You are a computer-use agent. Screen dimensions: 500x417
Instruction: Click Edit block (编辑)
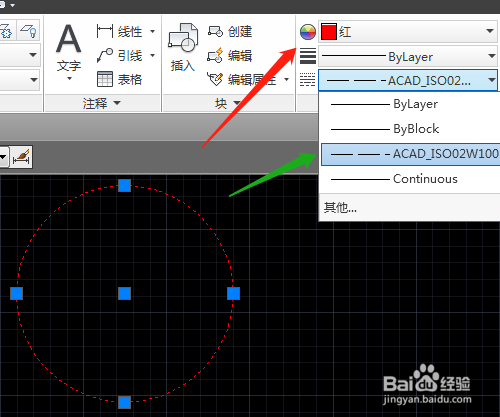230,55
